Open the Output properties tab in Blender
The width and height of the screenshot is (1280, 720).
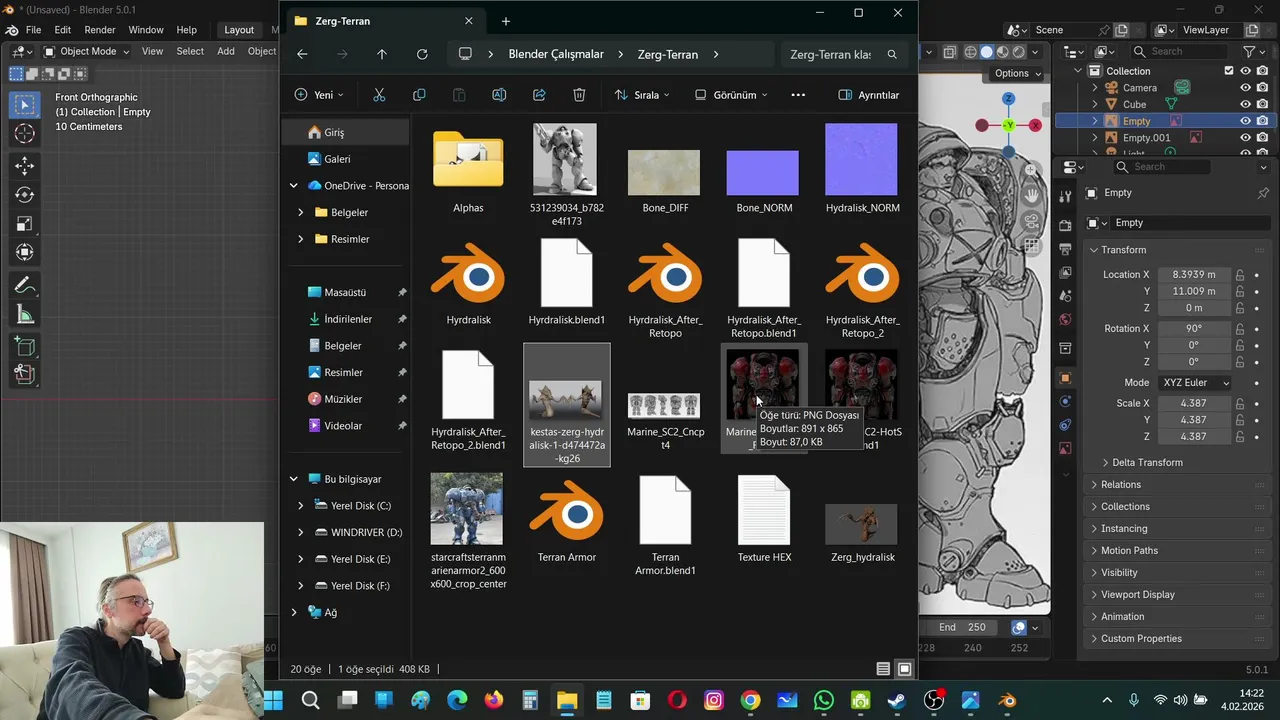pyautogui.click(x=1065, y=247)
